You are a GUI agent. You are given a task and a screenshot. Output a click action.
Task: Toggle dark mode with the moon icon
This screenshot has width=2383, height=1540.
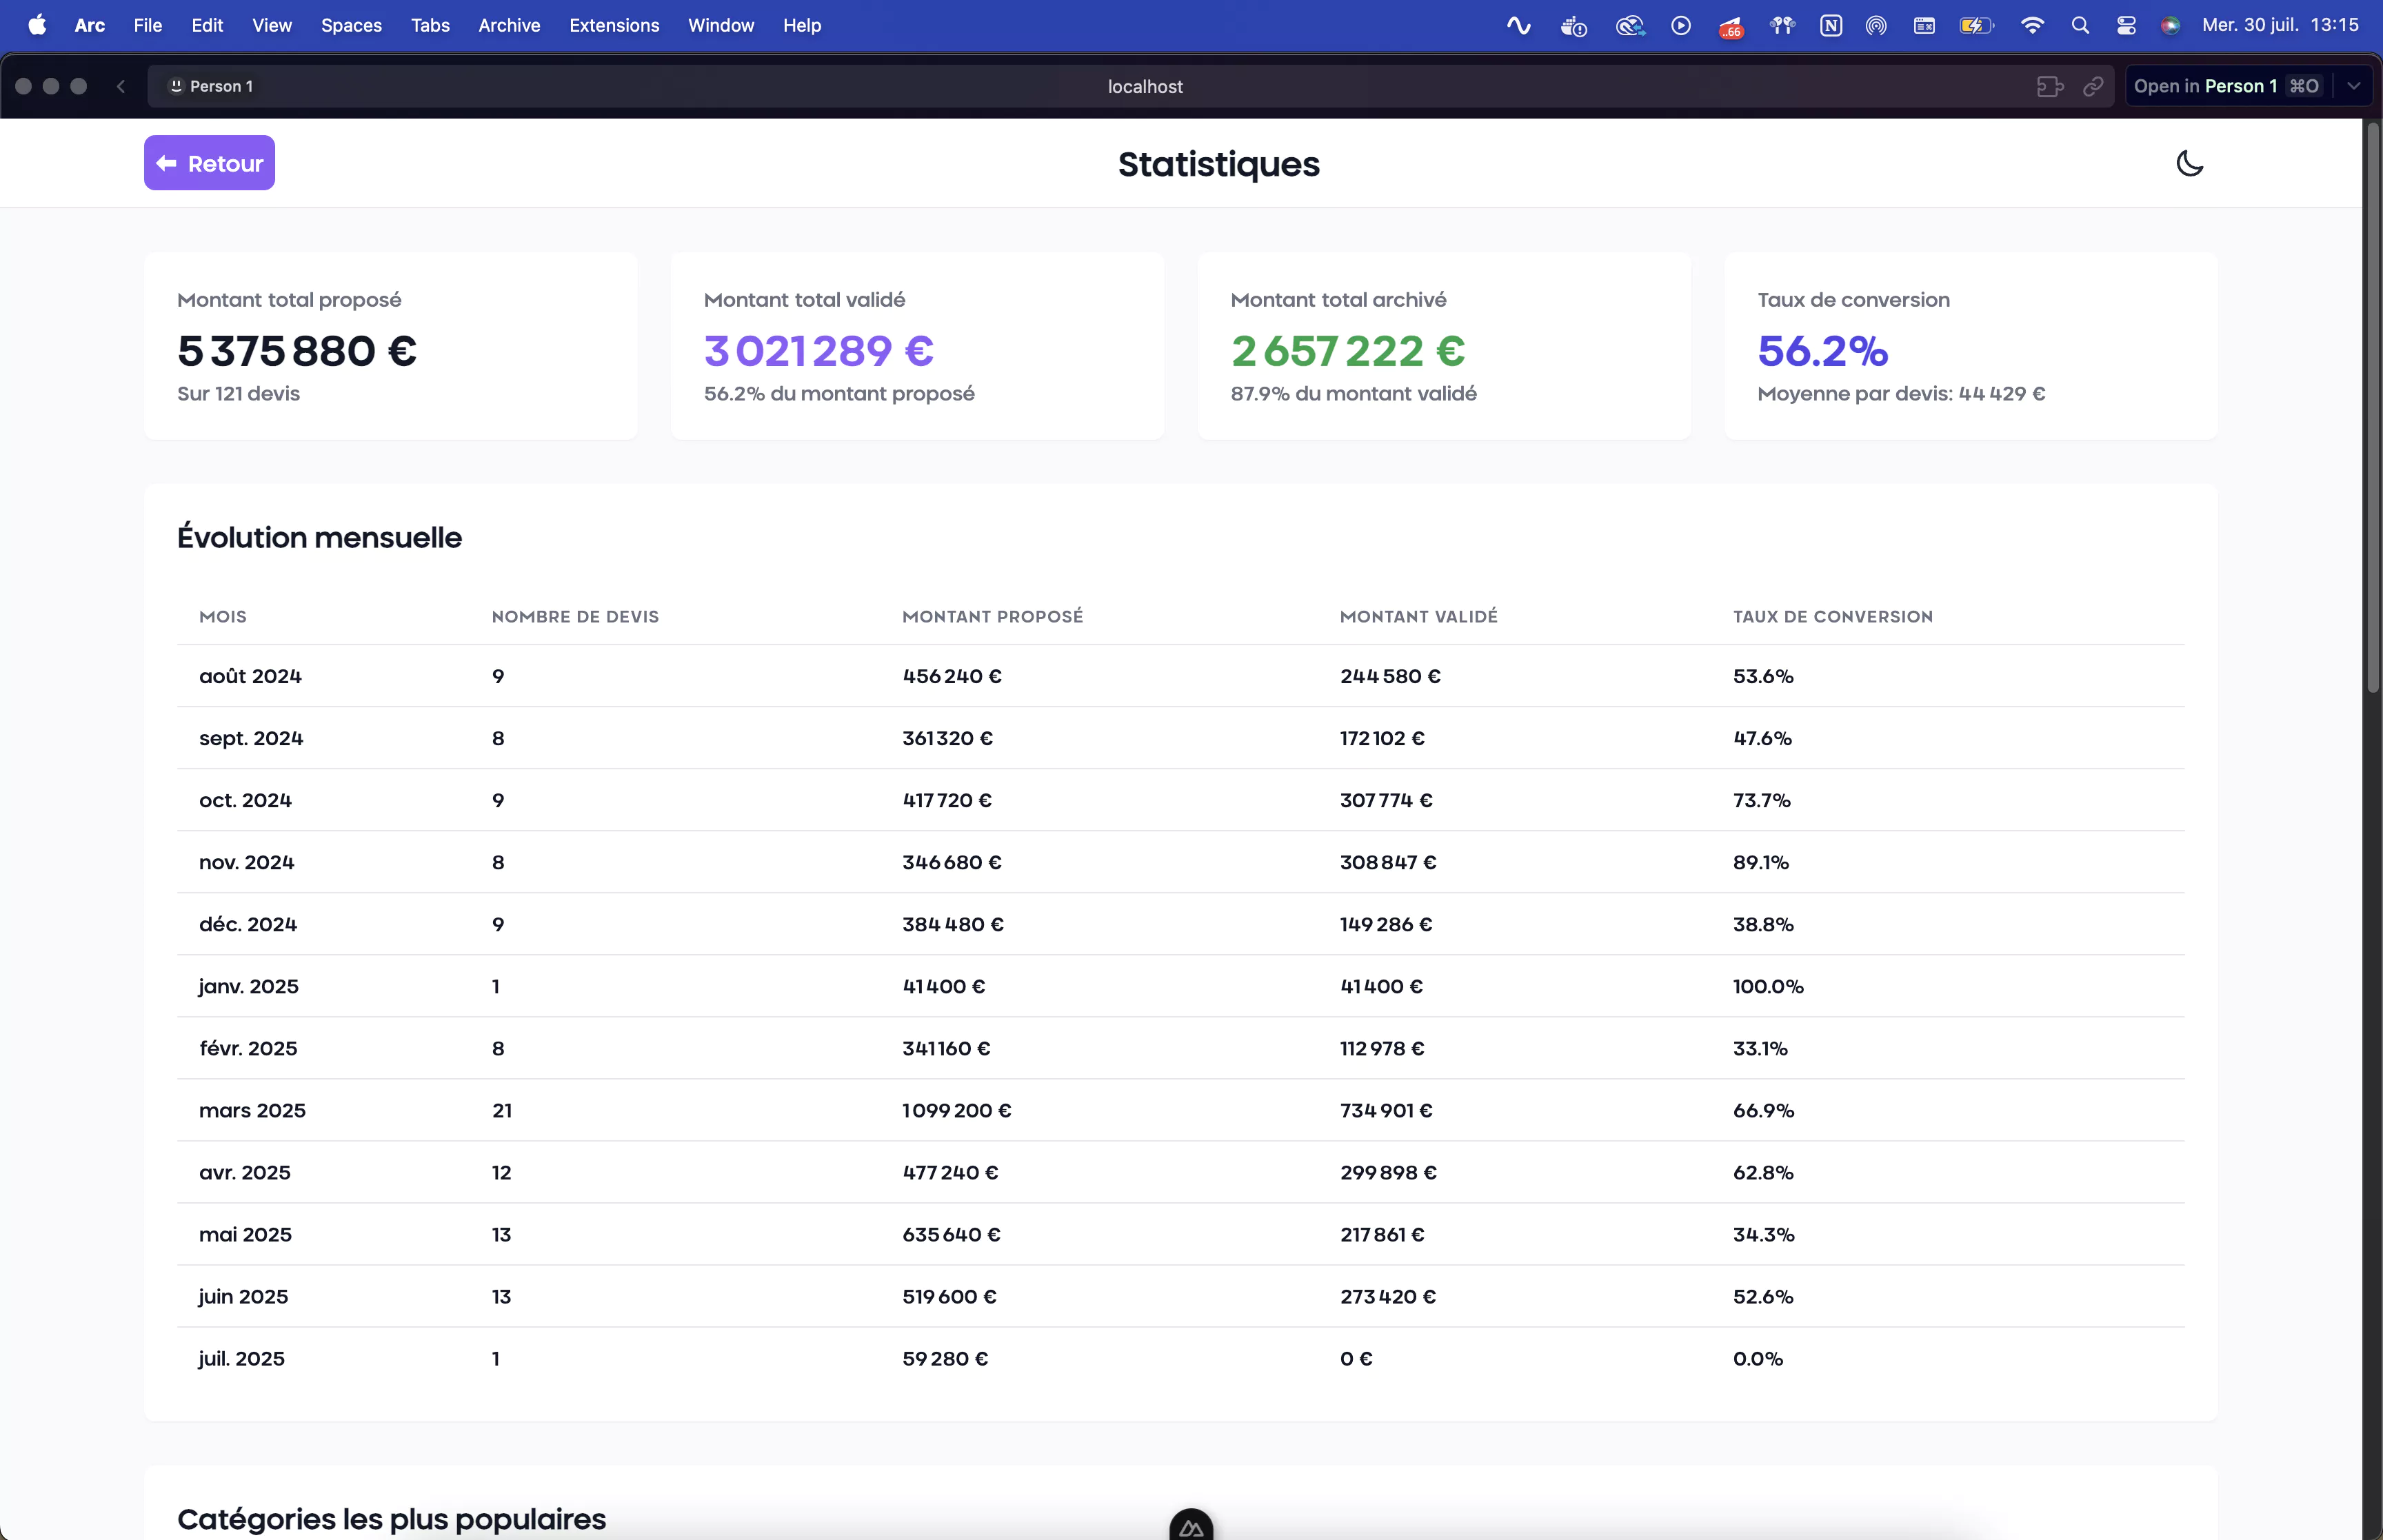click(x=2189, y=163)
